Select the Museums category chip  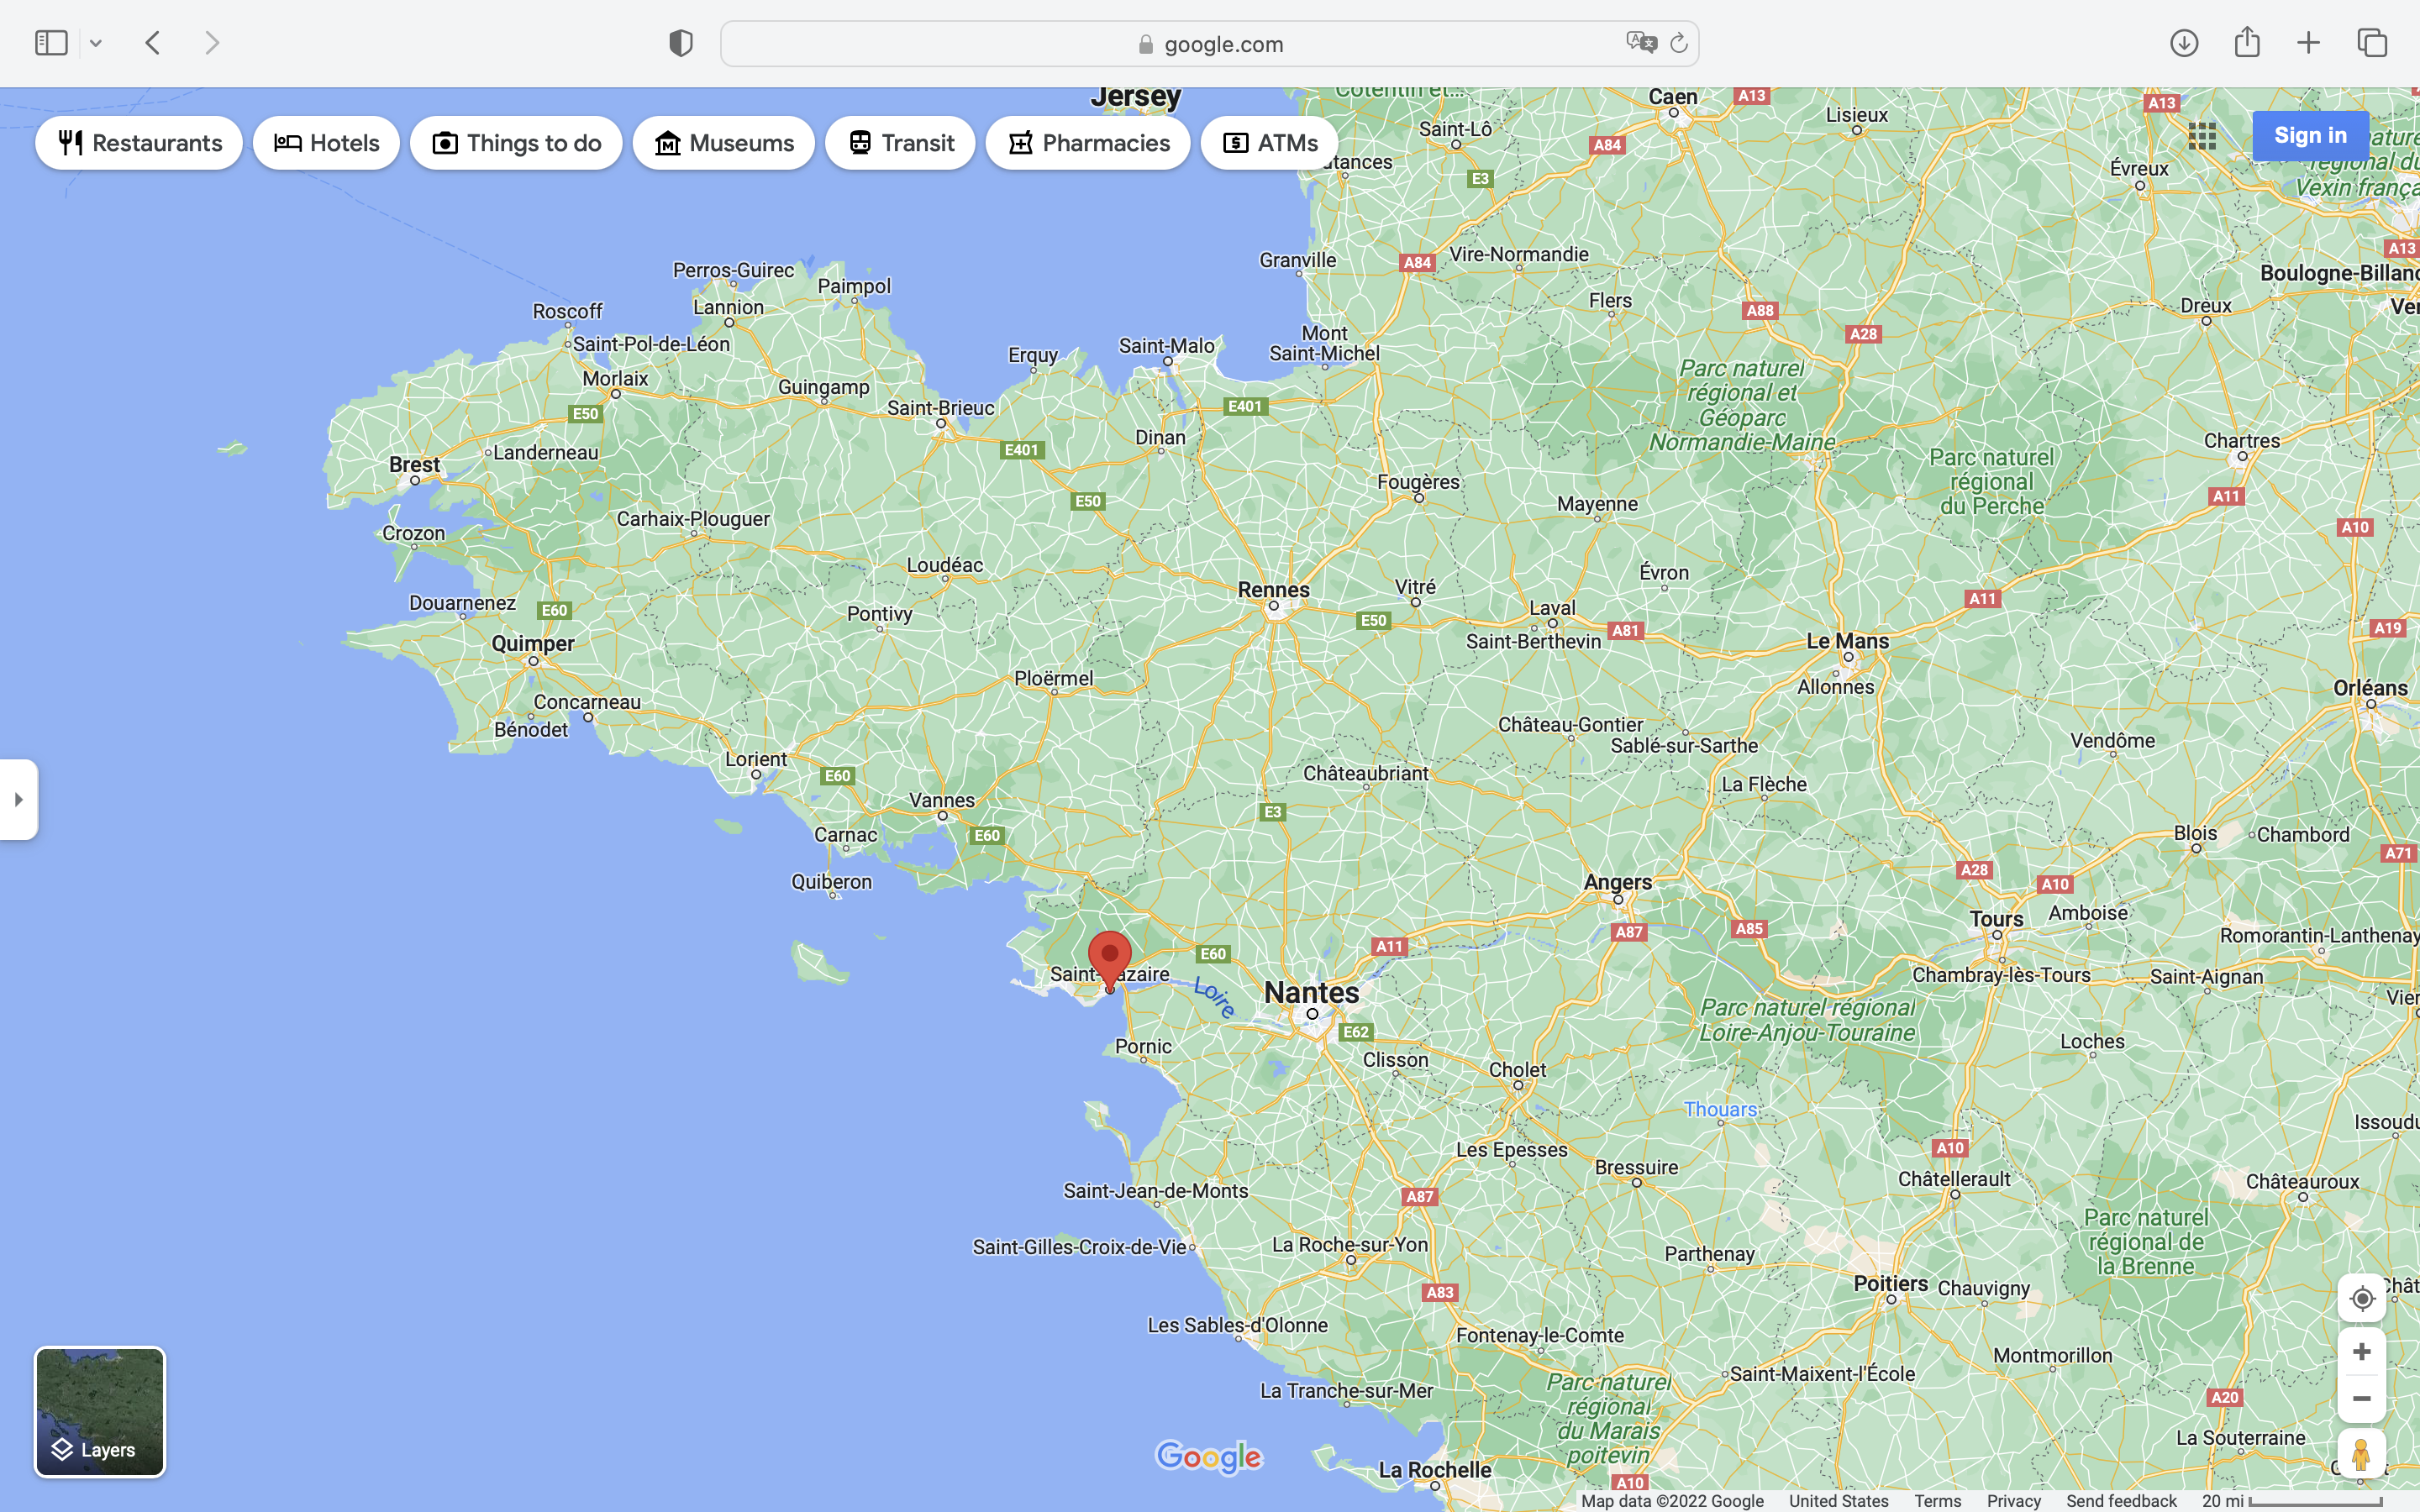point(723,143)
